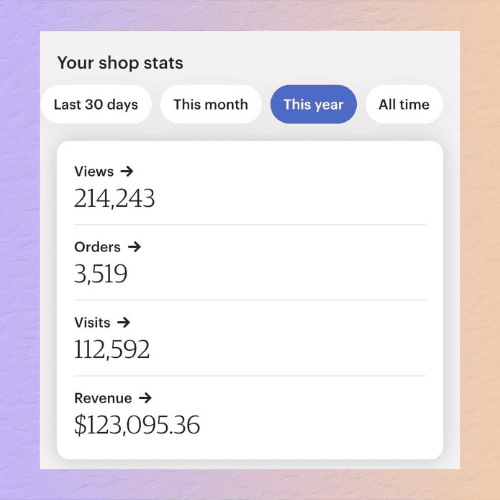The image size is (500, 500).
Task: Select the This year pill
Action: pyautogui.click(x=313, y=104)
